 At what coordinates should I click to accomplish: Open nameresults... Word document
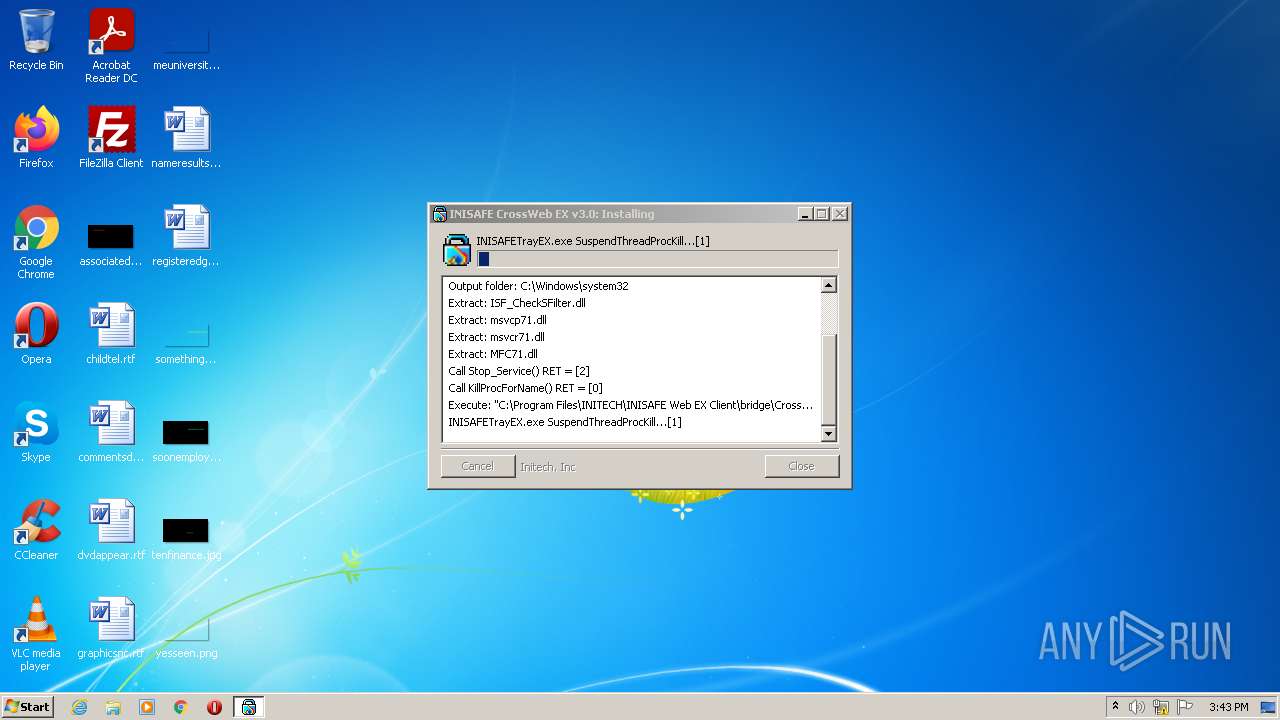(x=186, y=138)
